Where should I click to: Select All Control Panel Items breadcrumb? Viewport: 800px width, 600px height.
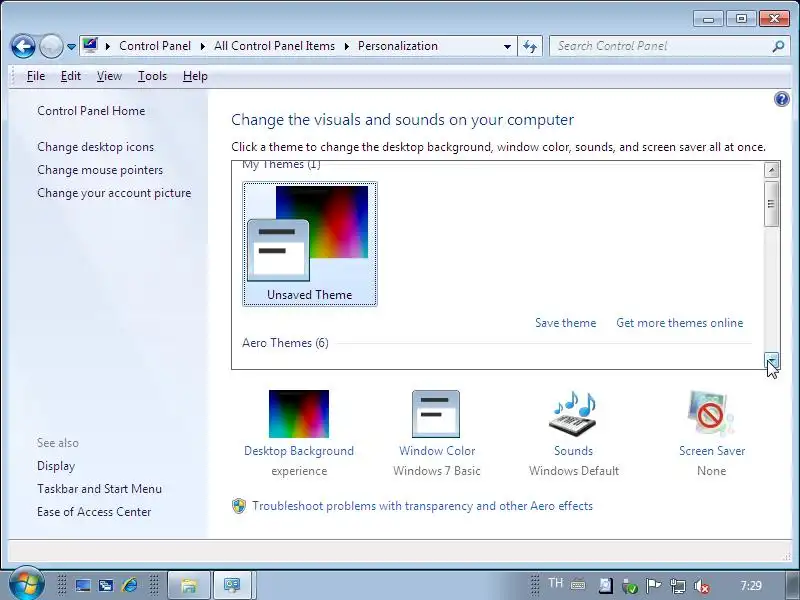click(274, 46)
